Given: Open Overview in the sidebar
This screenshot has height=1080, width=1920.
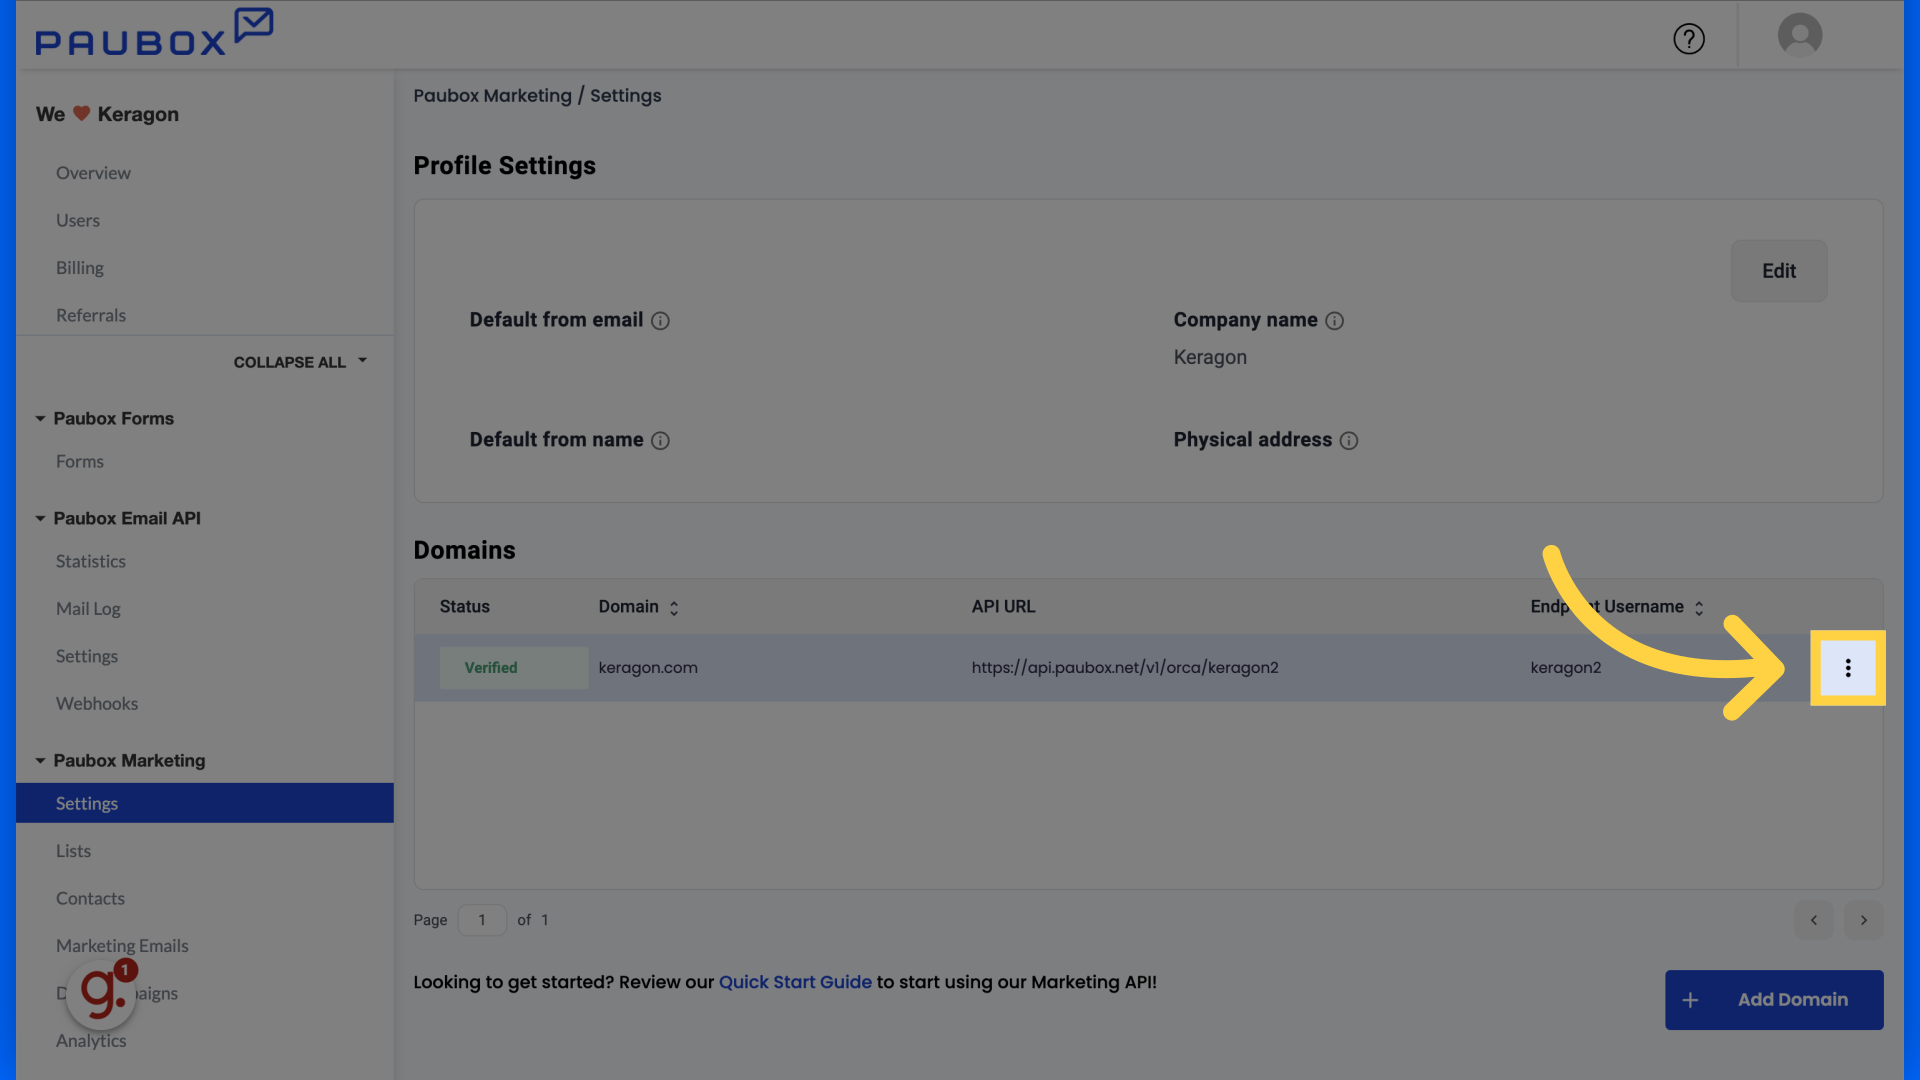Looking at the screenshot, I should point(93,173).
